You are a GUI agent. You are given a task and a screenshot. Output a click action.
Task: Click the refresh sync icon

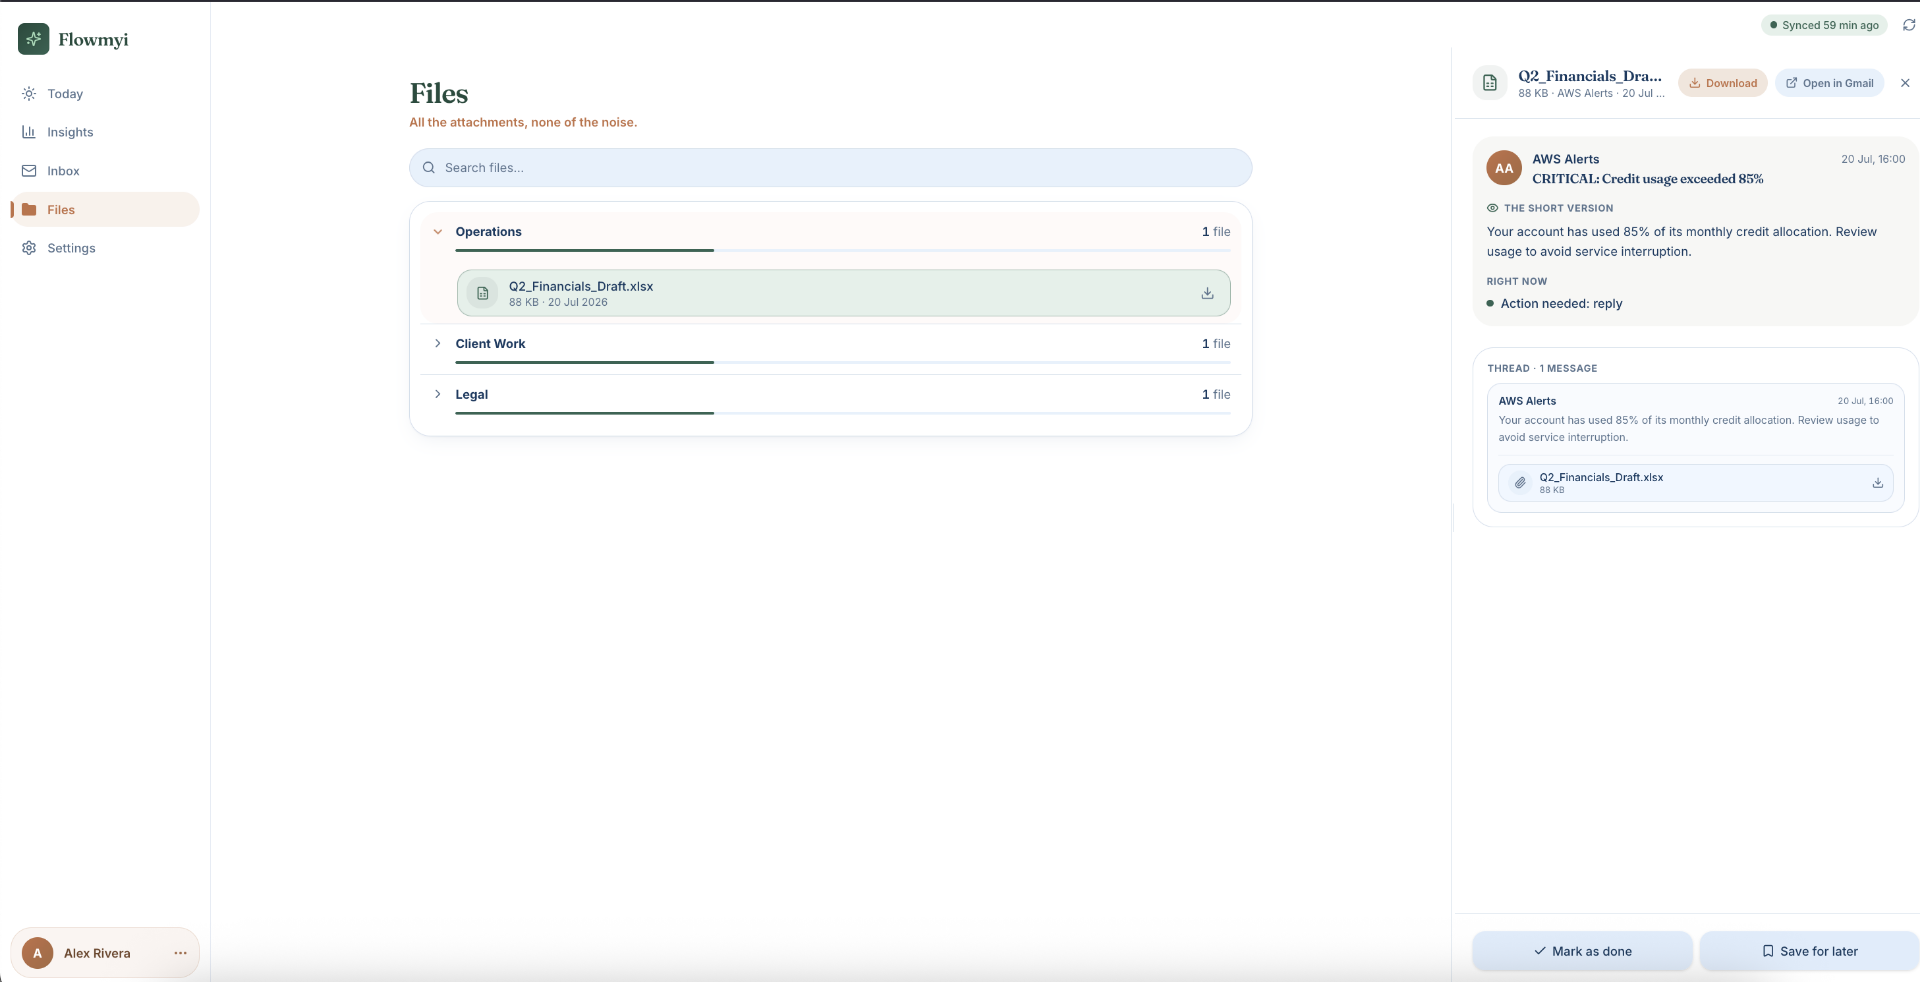point(1908,25)
